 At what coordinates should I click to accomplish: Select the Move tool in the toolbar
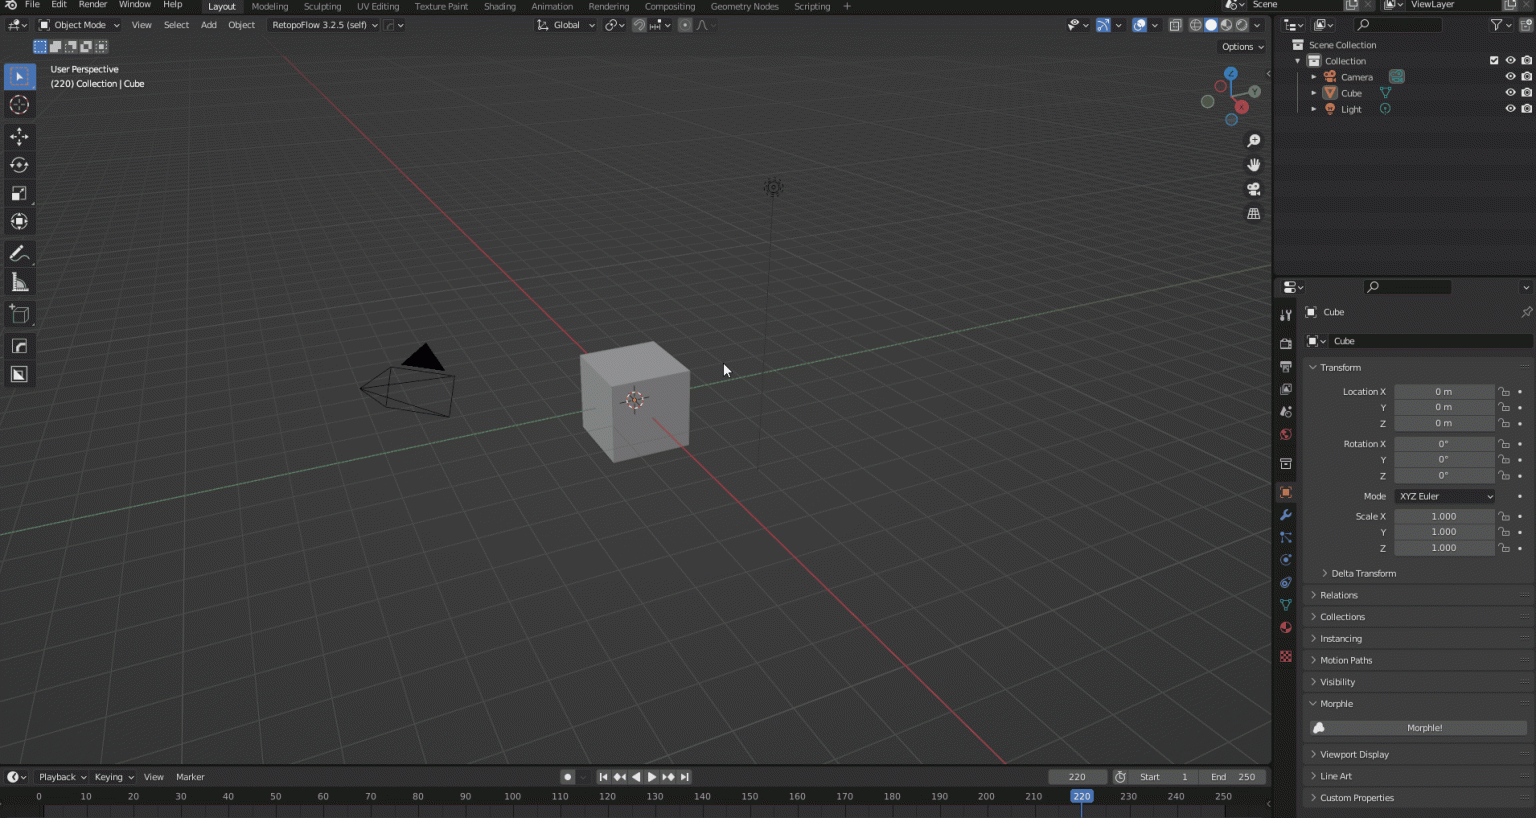click(19, 136)
